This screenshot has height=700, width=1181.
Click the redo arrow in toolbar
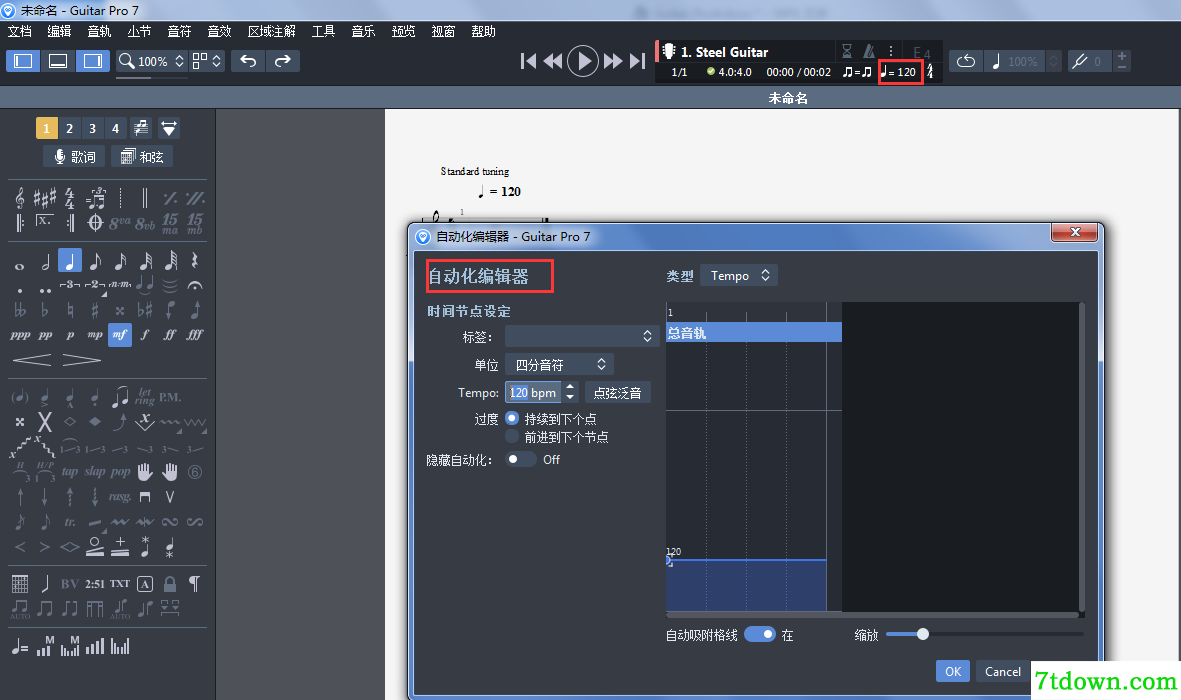[282, 61]
